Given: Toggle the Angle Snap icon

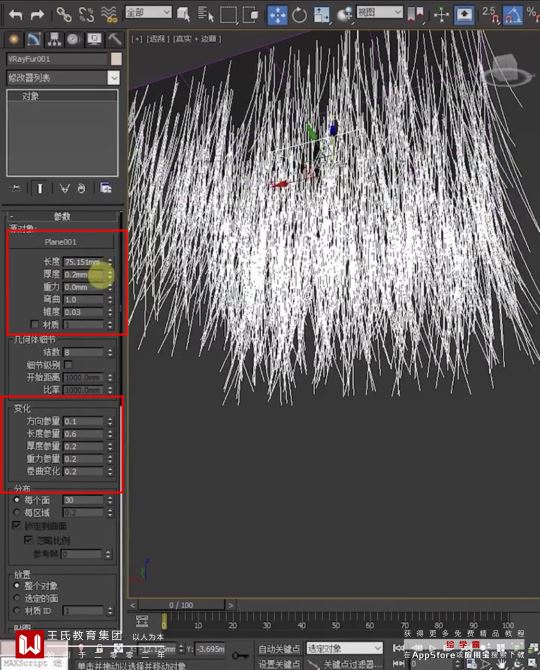Looking at the screenshot, I should pyautogui.click(x=513, y=15).
